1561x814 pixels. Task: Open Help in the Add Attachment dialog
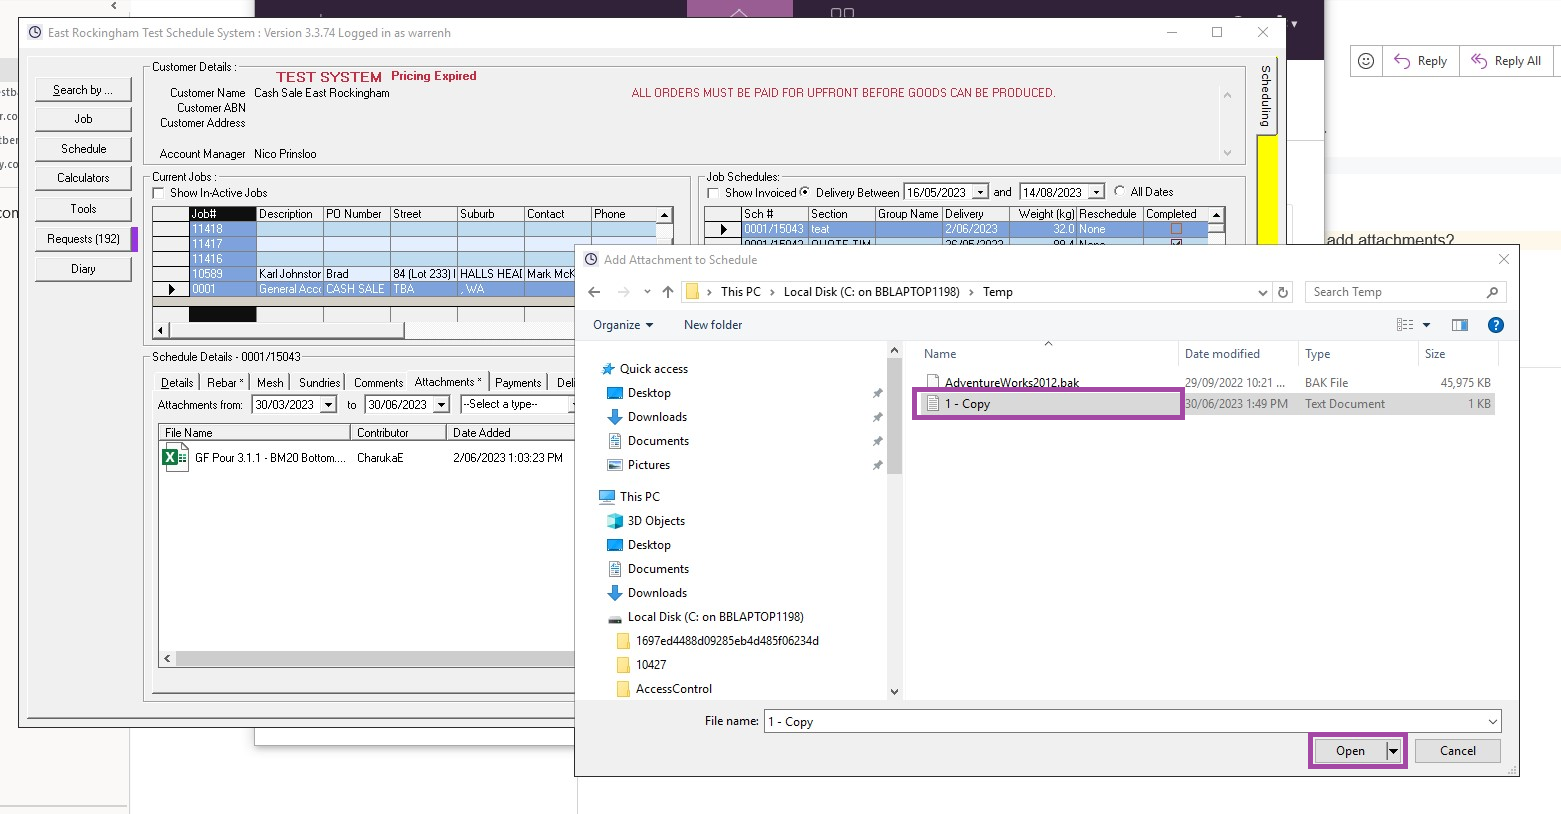pos(1496,324)
